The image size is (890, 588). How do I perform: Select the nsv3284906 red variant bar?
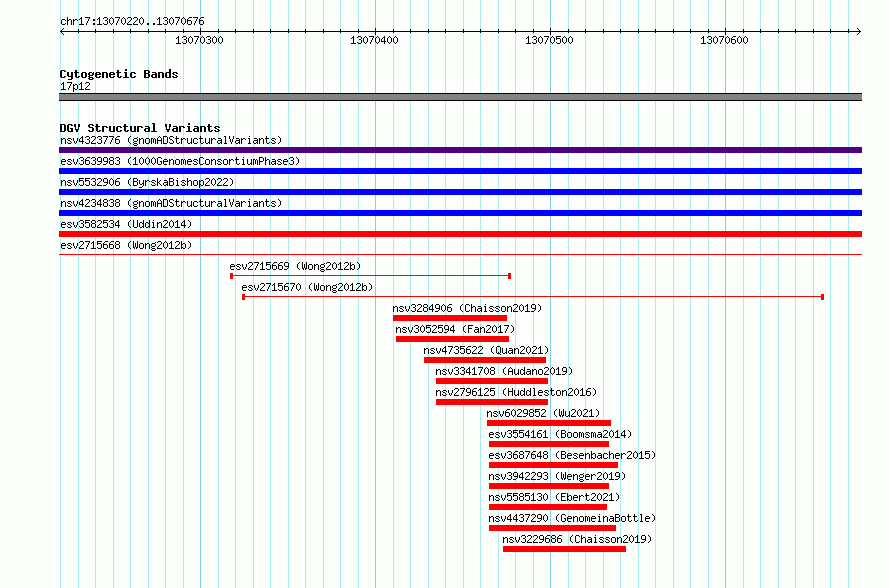pyautogui.click(x=450, y=318)
